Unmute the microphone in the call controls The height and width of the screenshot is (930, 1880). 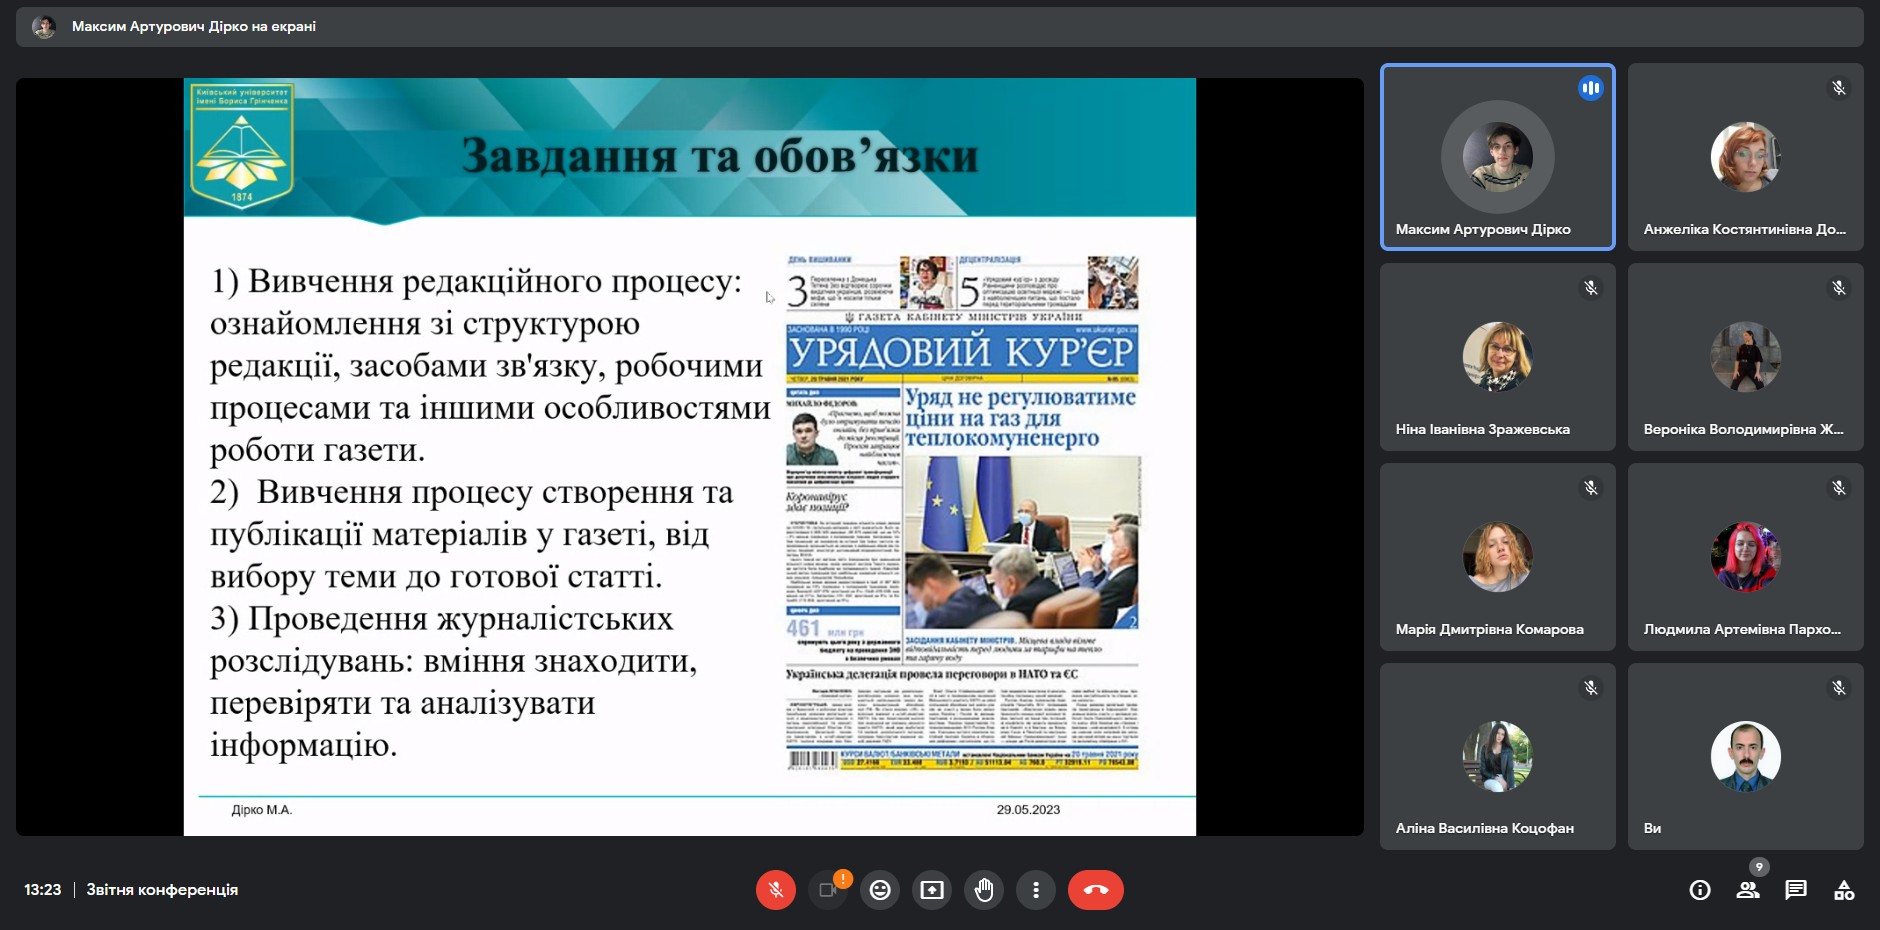(775, 890)
